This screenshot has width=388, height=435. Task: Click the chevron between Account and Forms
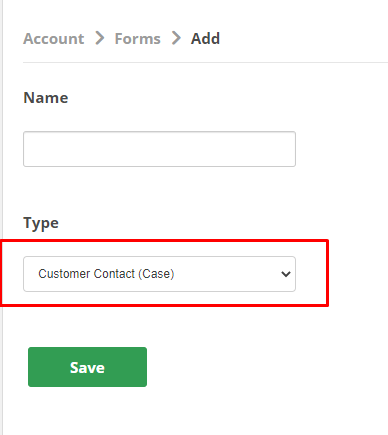pos(100,38)
